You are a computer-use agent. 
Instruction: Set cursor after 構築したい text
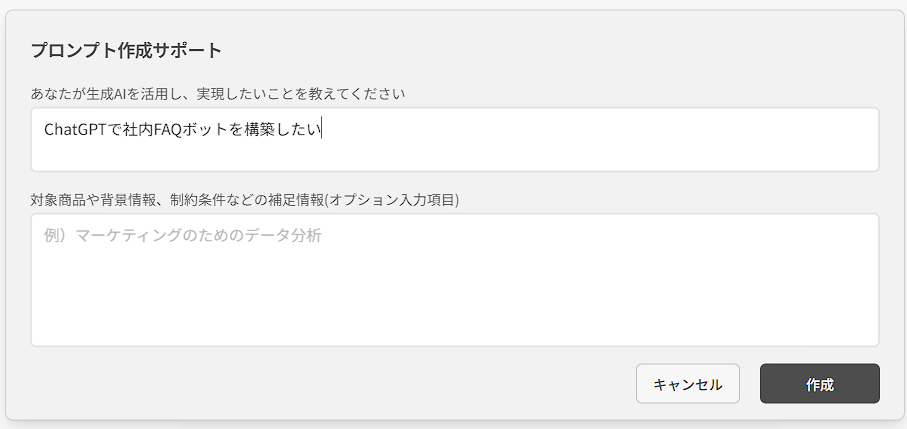322,130
